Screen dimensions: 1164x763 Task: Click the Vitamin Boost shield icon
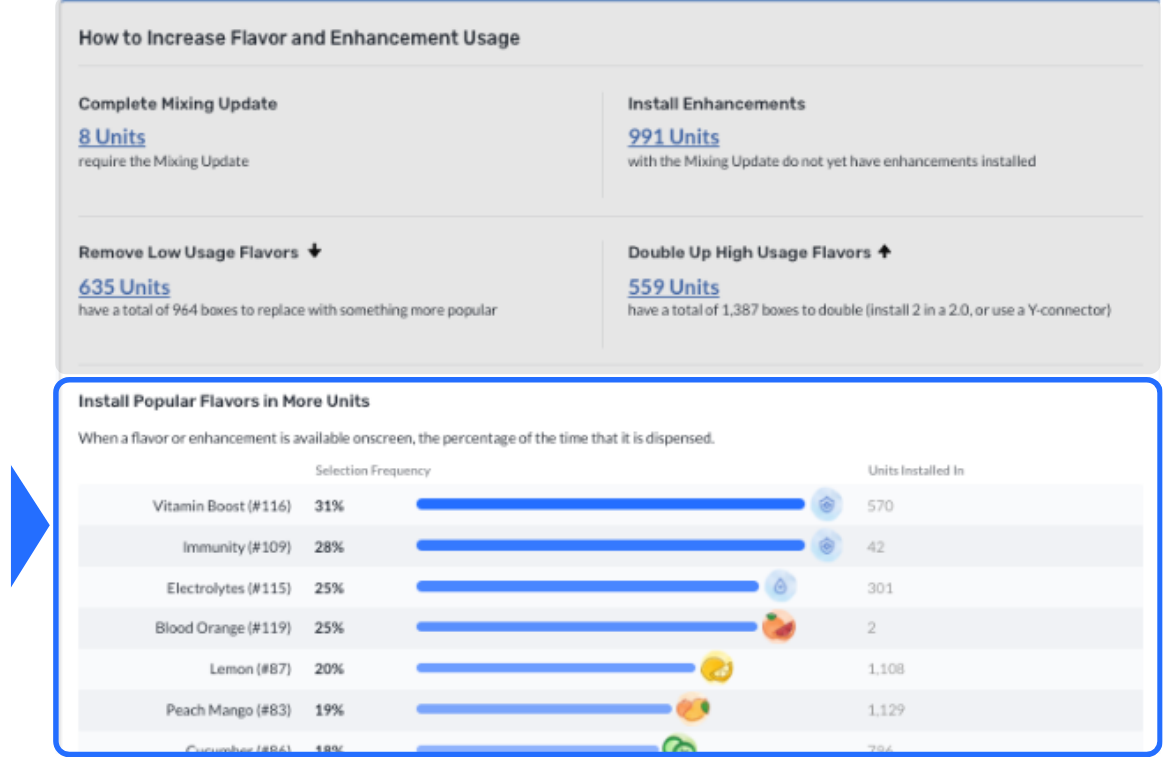pyautogui.click(x=826, y=505)
